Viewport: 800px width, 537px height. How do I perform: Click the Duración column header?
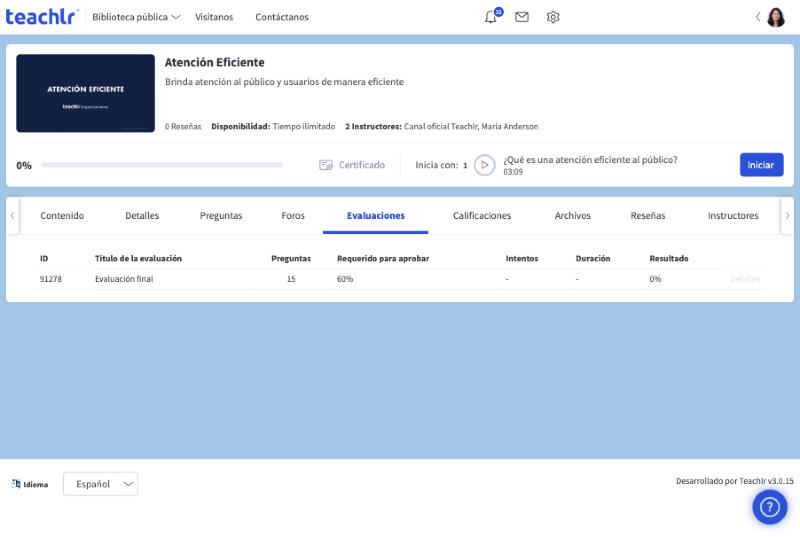pos(593,259)
